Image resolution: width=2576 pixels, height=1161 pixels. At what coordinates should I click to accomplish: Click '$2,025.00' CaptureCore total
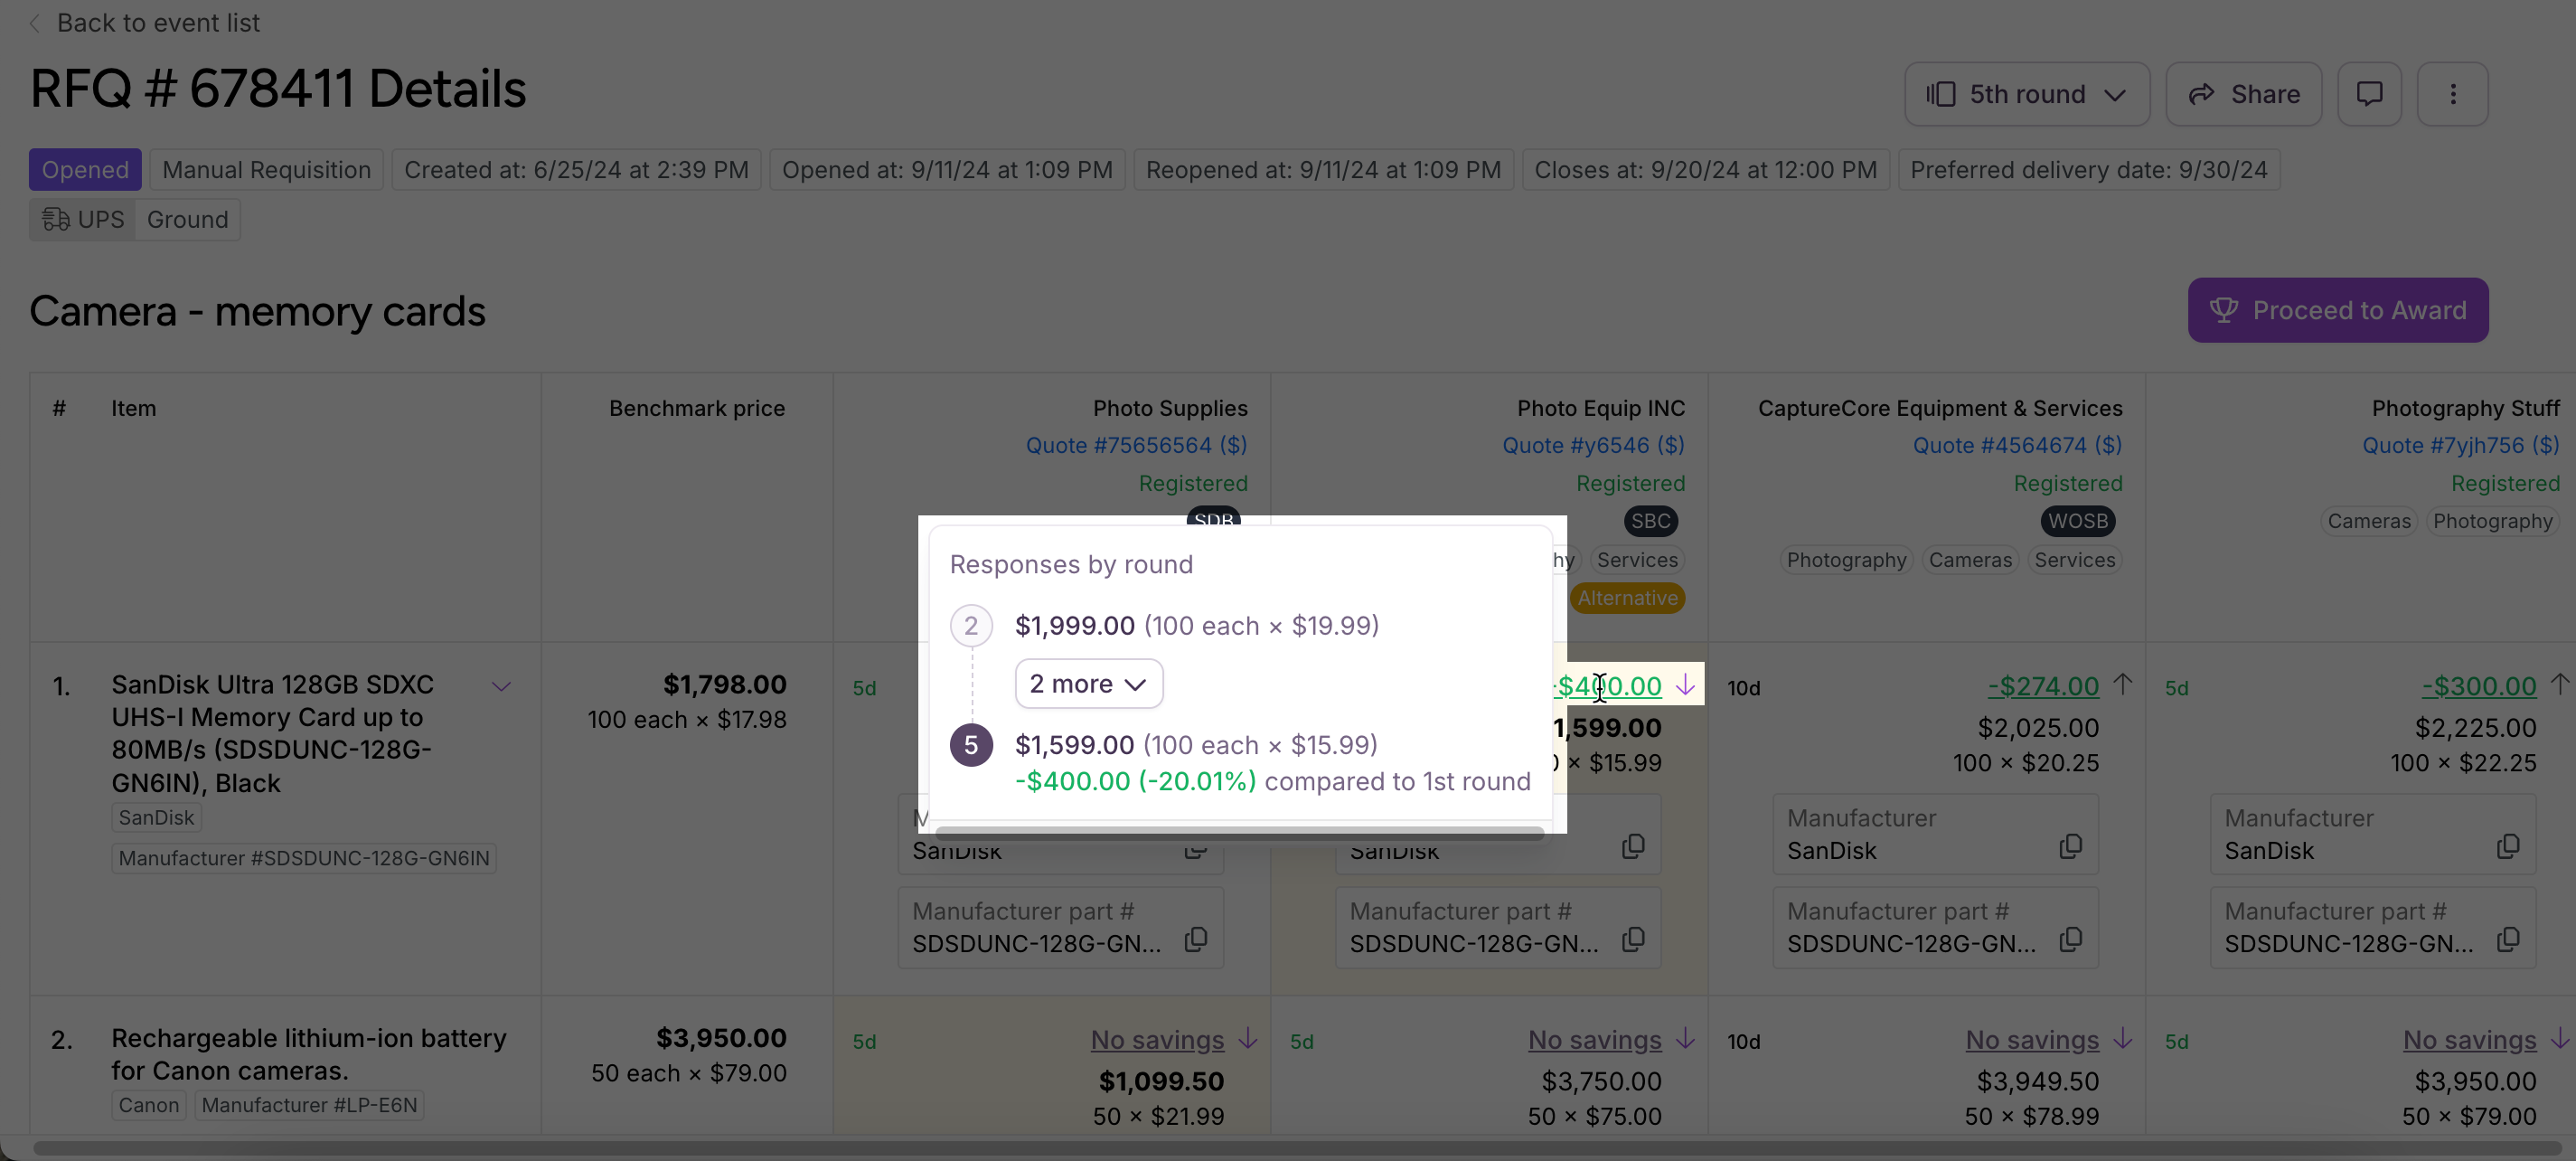pyautogui.click(x=2038, y=728)
